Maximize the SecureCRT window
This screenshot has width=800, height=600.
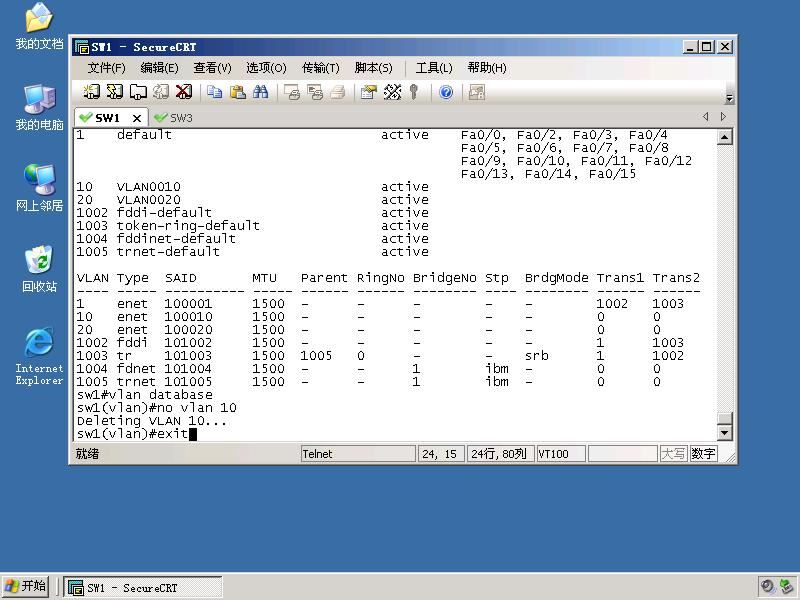tap(707, 47)
